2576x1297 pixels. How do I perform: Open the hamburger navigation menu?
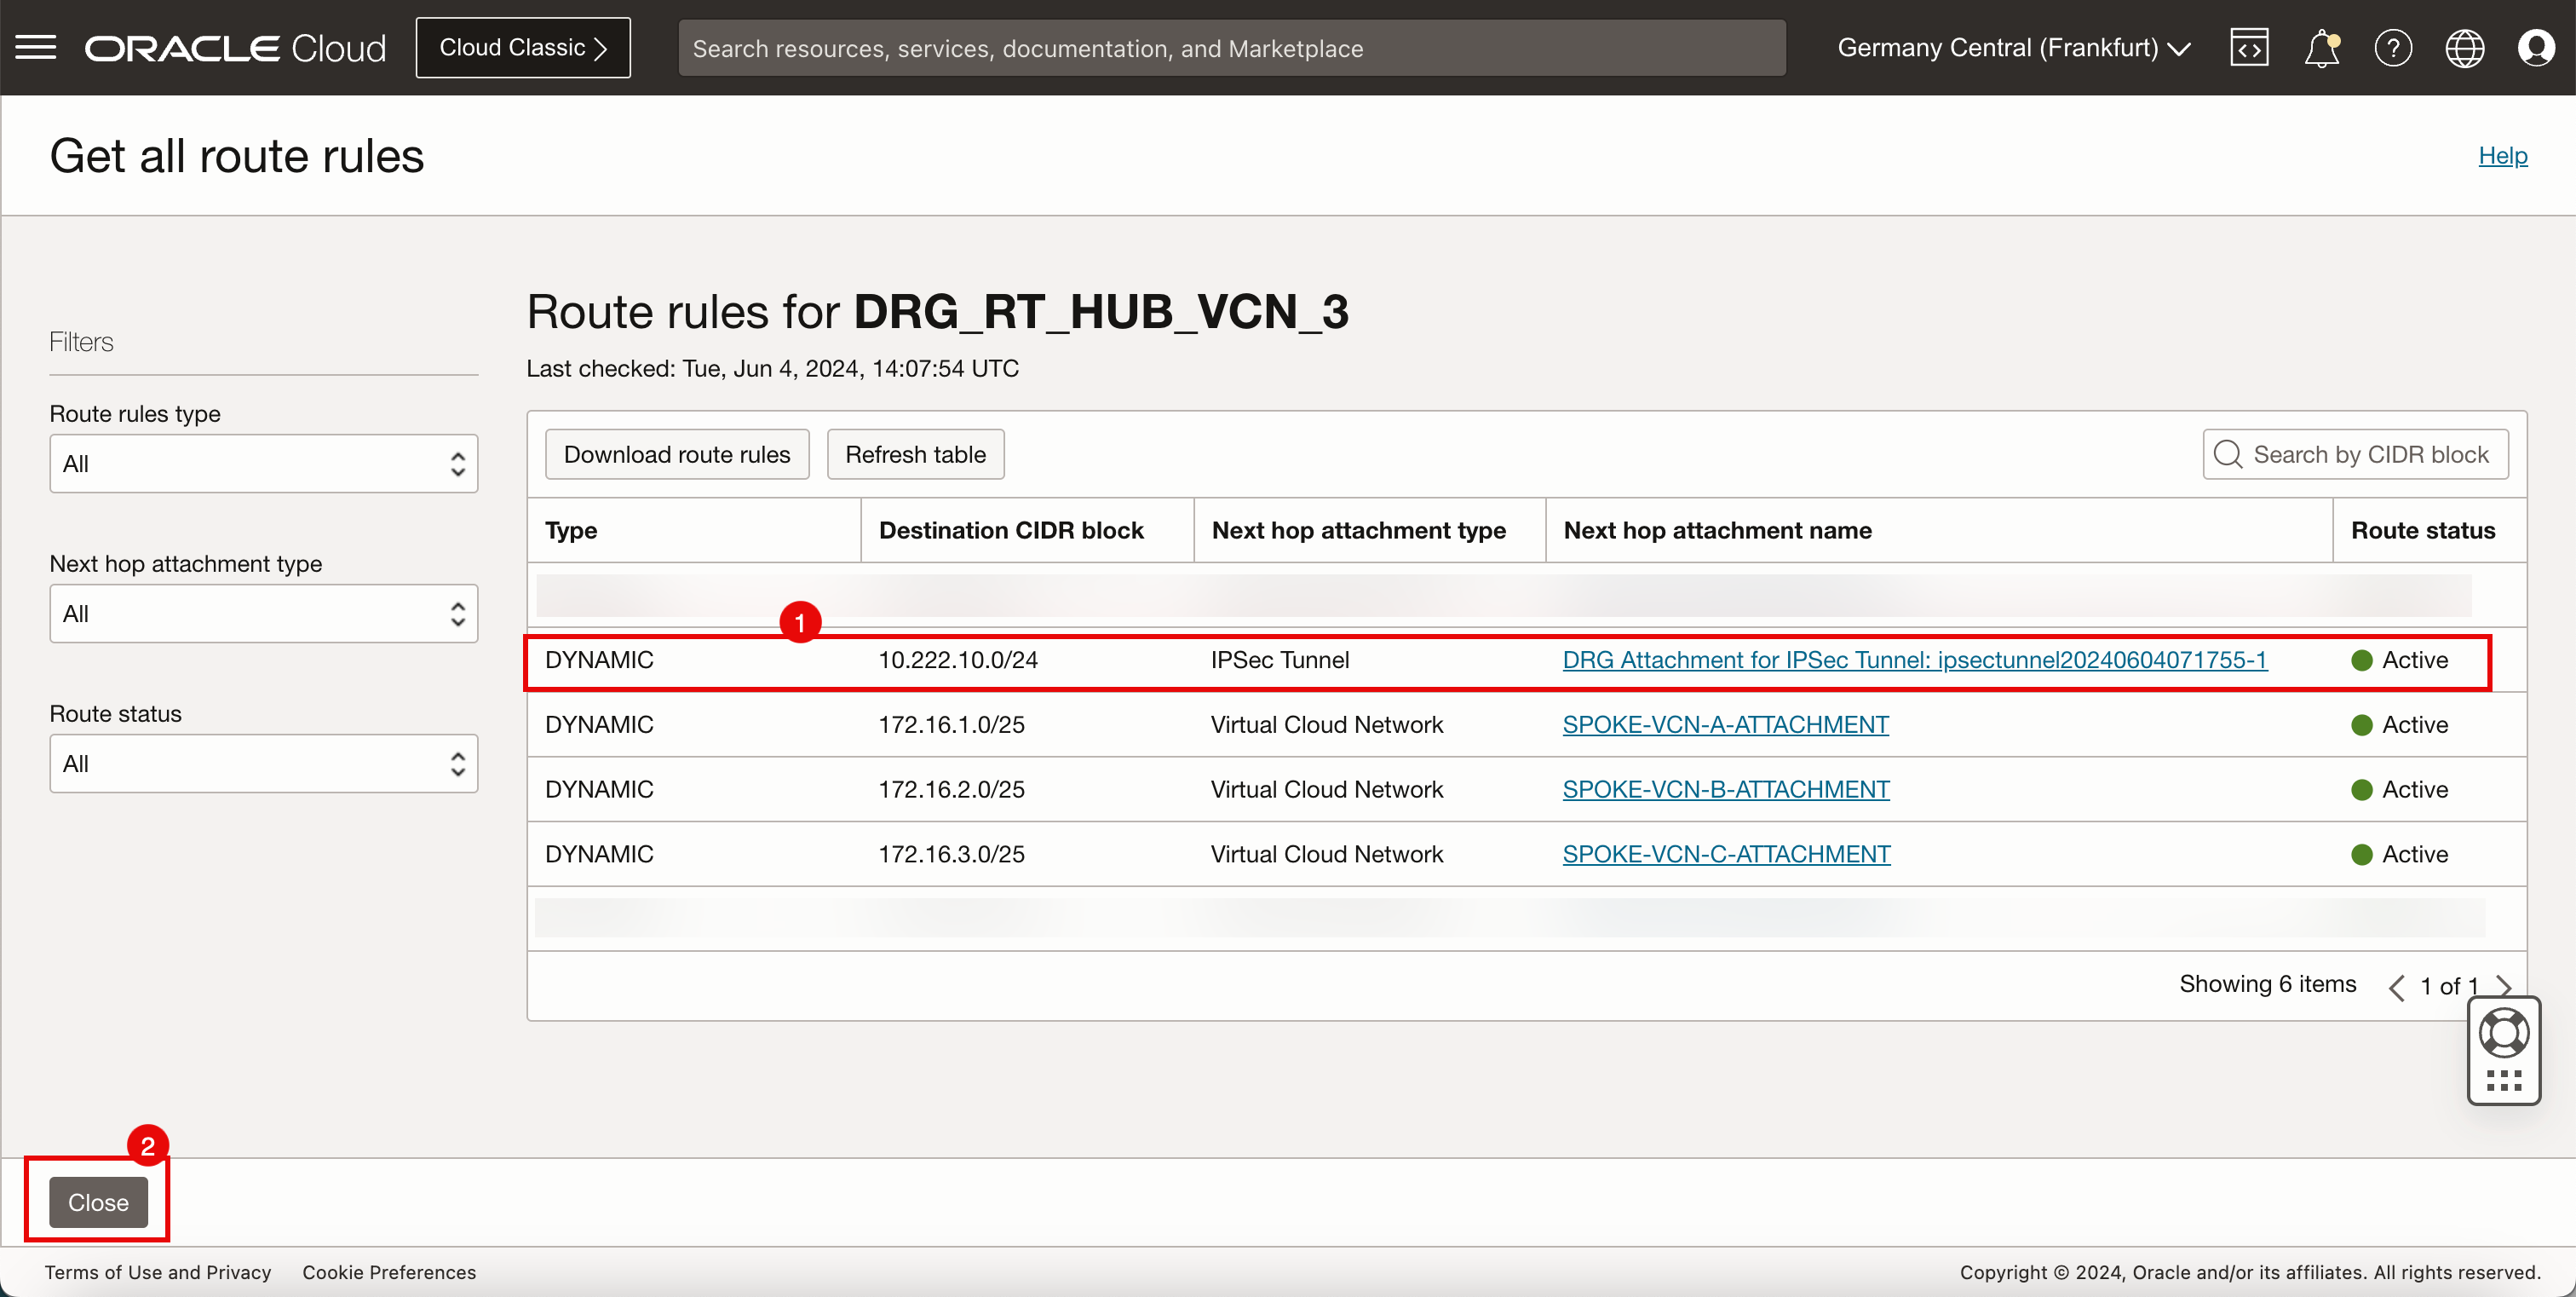[36, 47]
